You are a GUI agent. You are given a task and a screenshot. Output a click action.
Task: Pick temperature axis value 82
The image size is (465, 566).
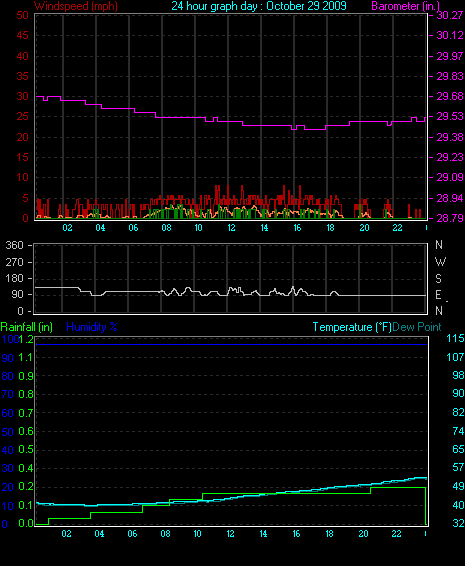coord(458,412)
